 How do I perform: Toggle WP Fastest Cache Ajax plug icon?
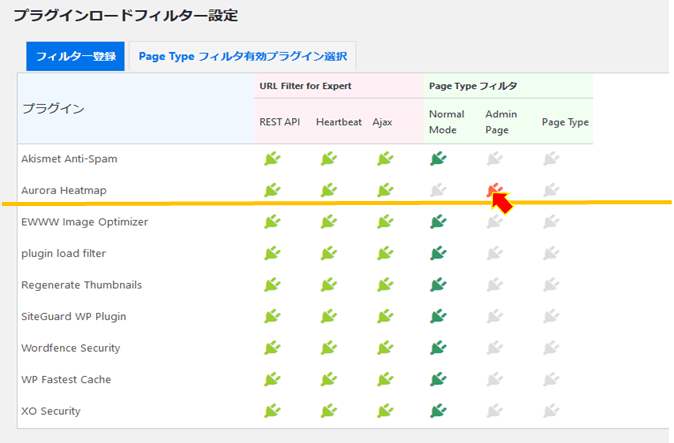coord(385,379)
